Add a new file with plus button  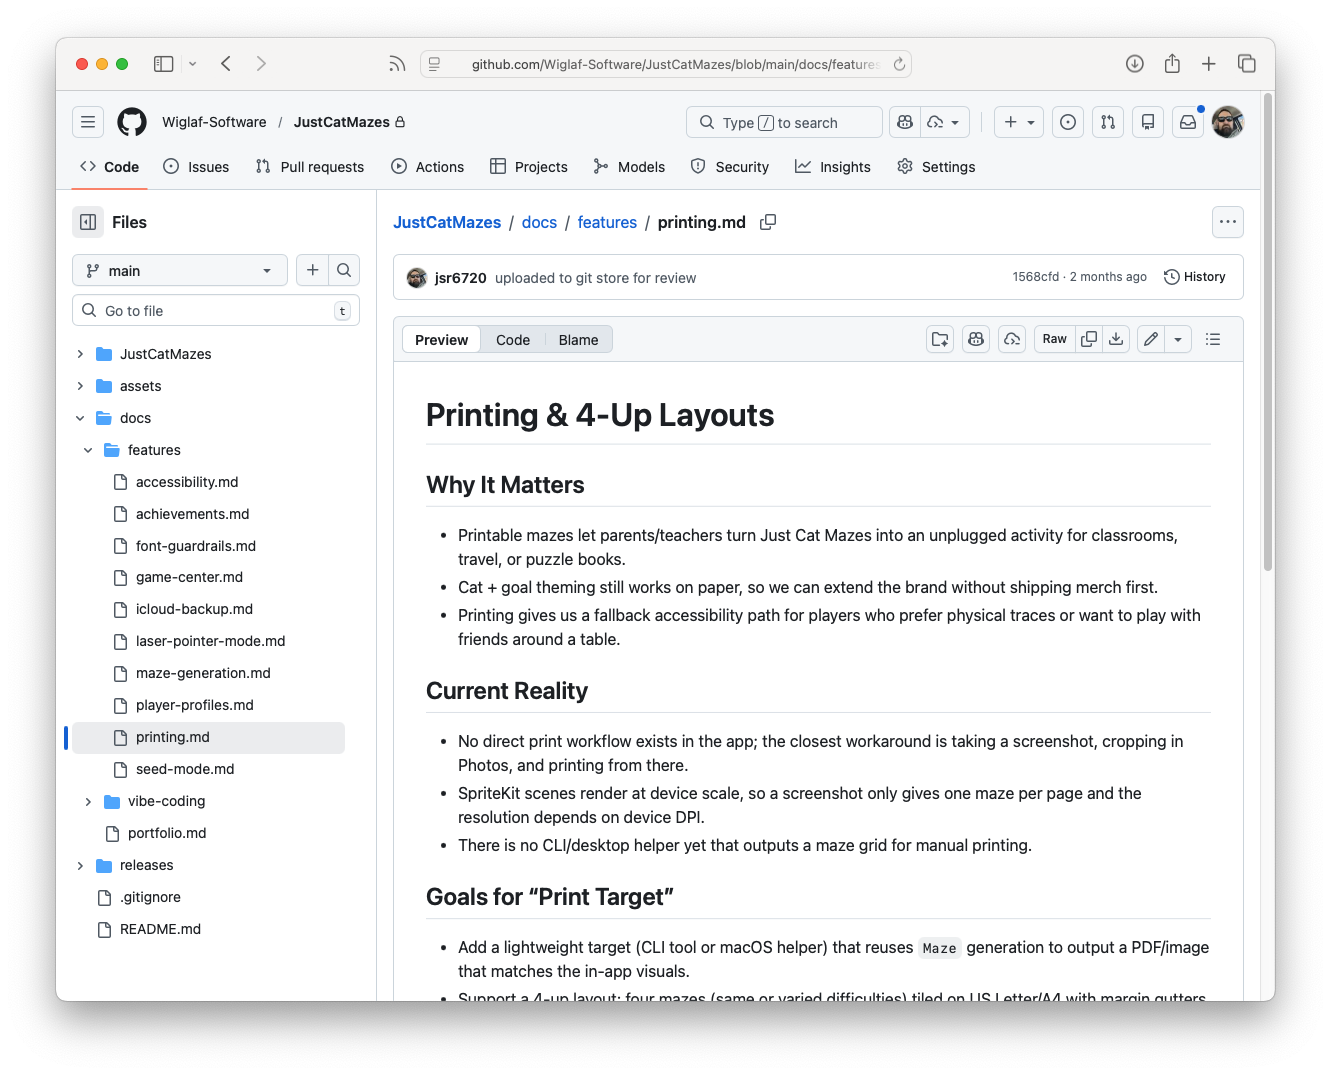(313, 270)
